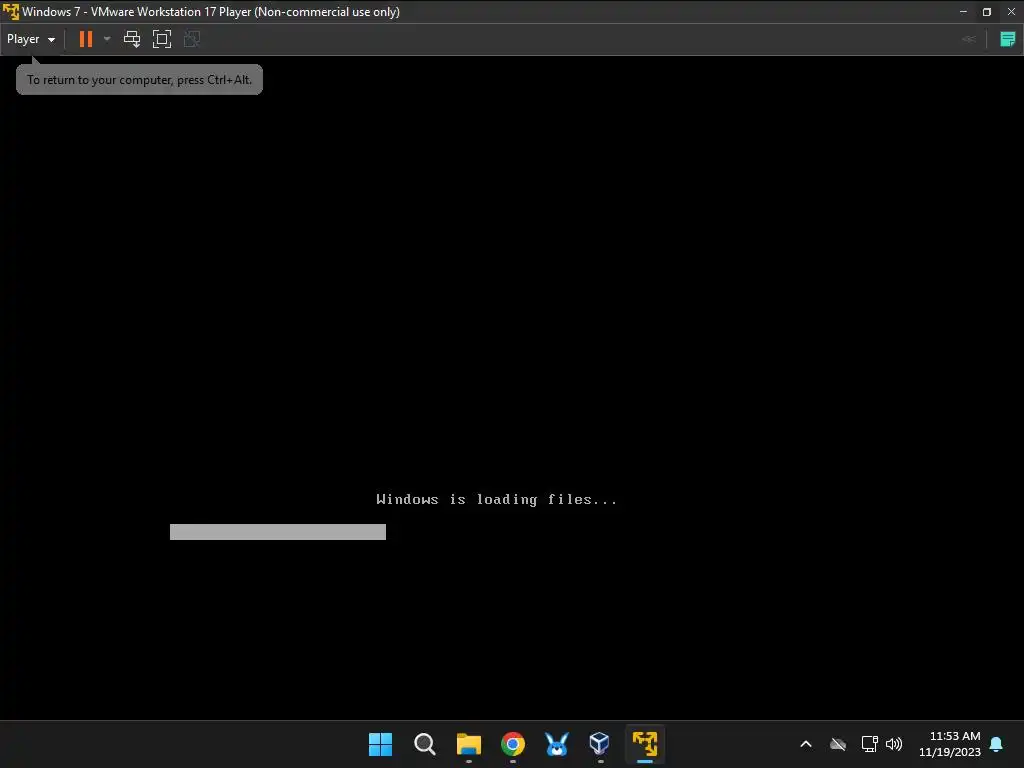Enter full screen mode

[161, 39]
